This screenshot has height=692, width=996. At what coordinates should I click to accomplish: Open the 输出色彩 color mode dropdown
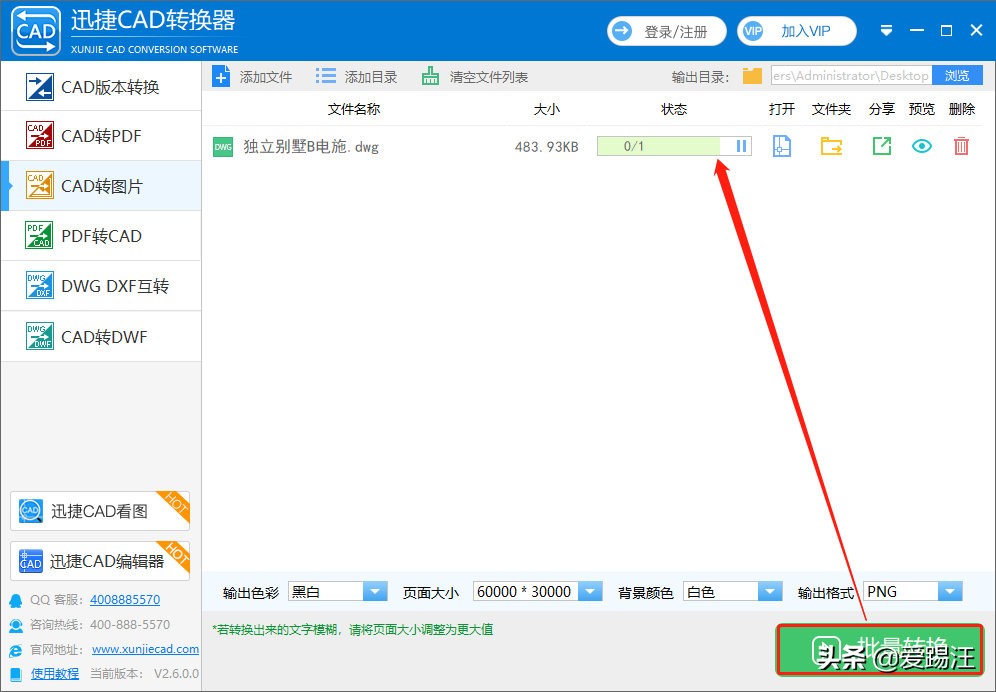click(x=375, y=591)
